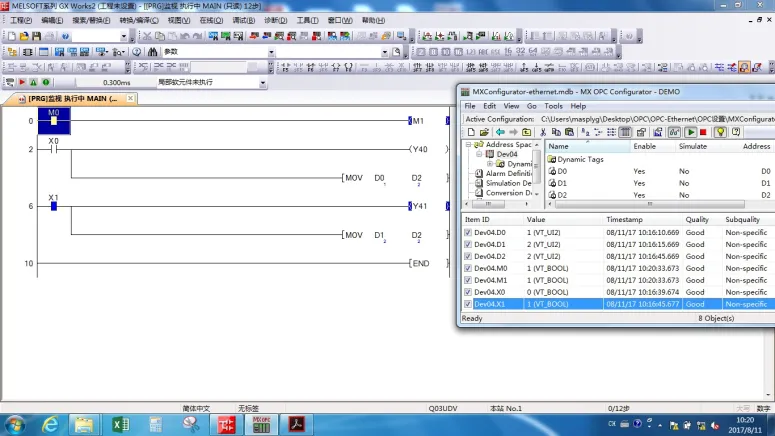Switch to details view icon in Configurator
The height and width of the screenshot is (436, 775).
click(x=625, y=132)
